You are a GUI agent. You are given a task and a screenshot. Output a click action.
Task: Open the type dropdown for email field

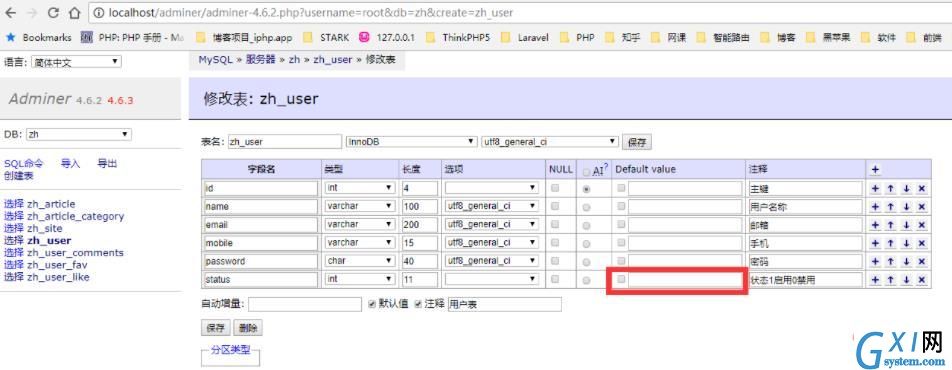pos(359,225)
